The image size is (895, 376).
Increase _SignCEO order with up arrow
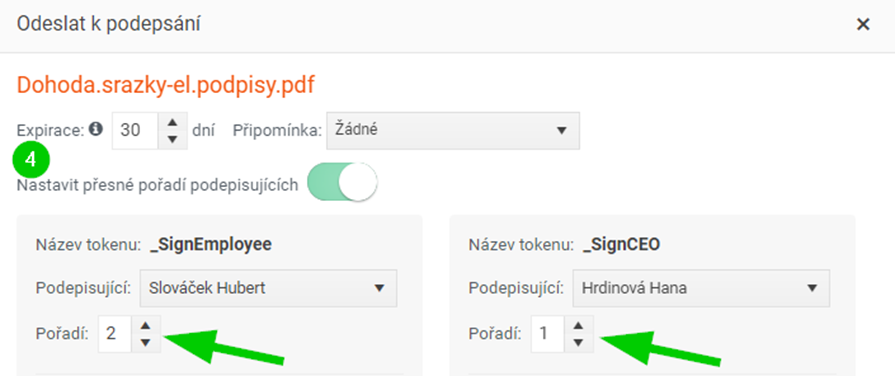pos(579,325)
